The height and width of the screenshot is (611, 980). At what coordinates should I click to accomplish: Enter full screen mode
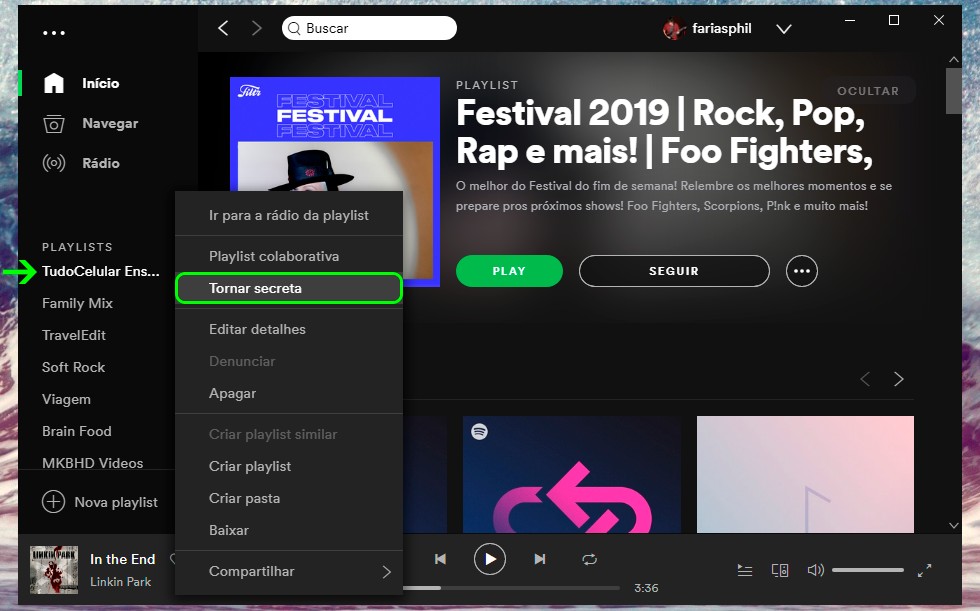924,570
